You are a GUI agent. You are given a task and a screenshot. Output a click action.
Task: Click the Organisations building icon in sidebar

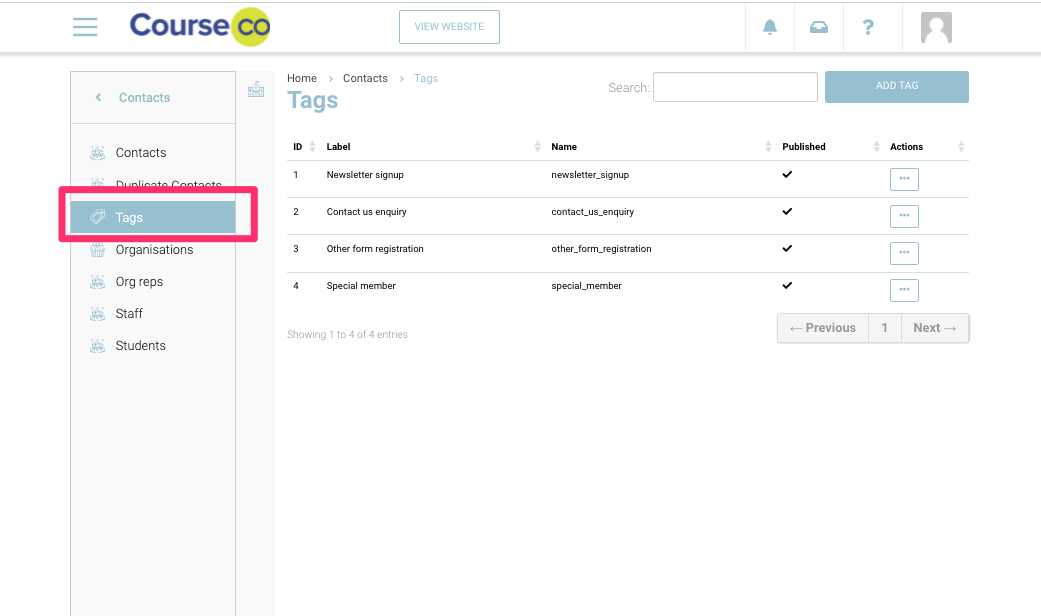pos(97,249)
